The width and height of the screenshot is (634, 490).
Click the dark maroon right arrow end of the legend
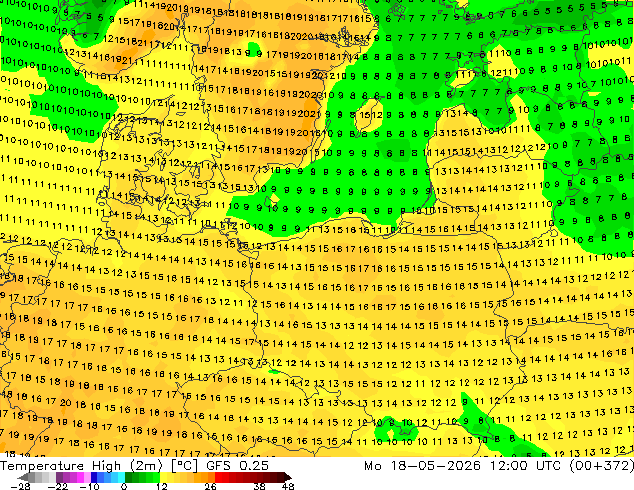coord(287,477)
